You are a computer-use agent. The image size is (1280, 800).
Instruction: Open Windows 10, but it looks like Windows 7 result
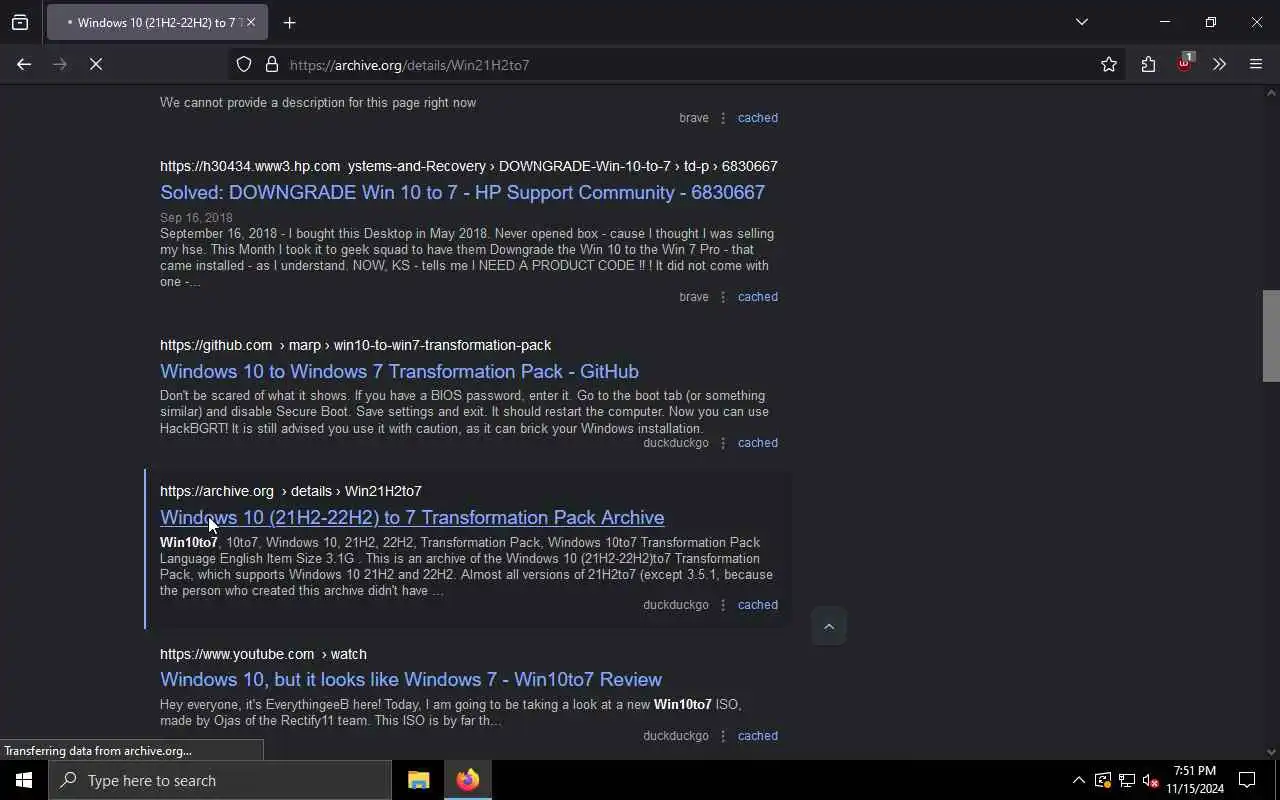411,679
